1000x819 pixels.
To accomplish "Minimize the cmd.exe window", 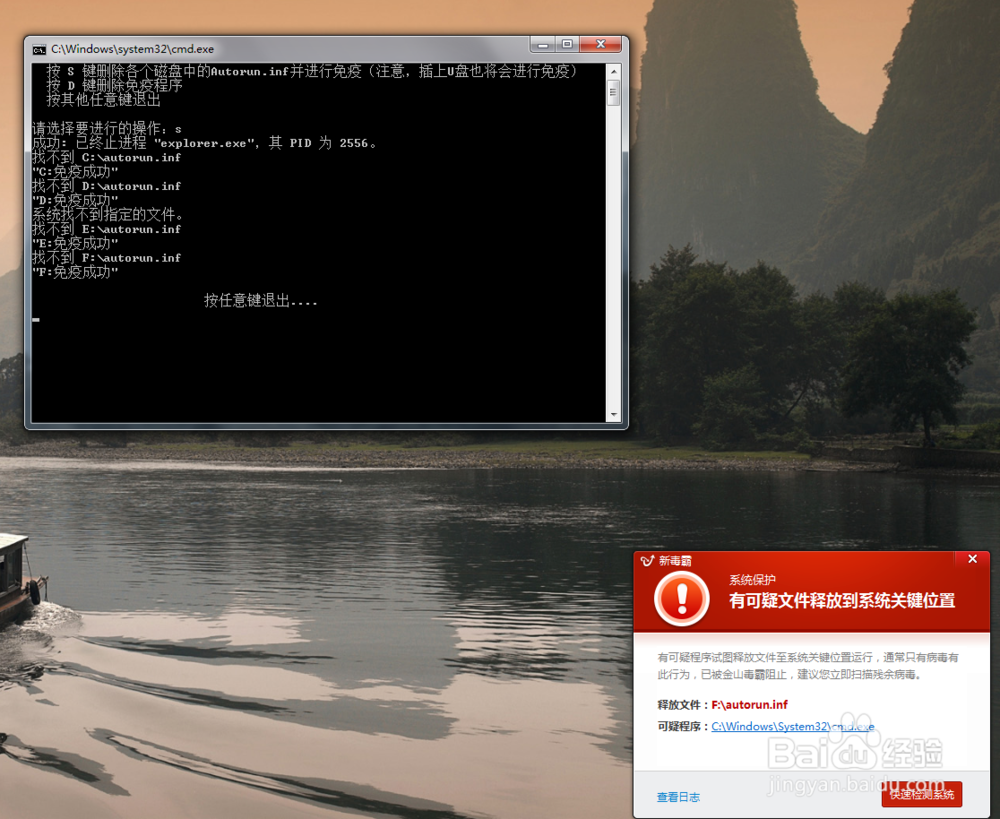I will [543, 45].
